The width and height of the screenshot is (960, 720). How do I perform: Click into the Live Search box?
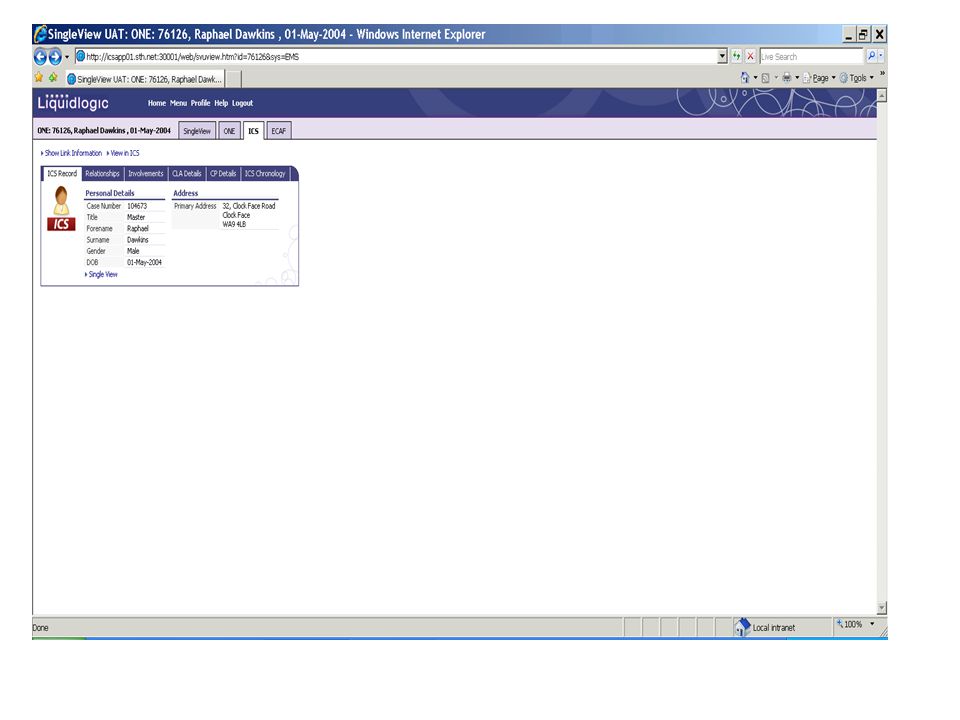(811, 56)
